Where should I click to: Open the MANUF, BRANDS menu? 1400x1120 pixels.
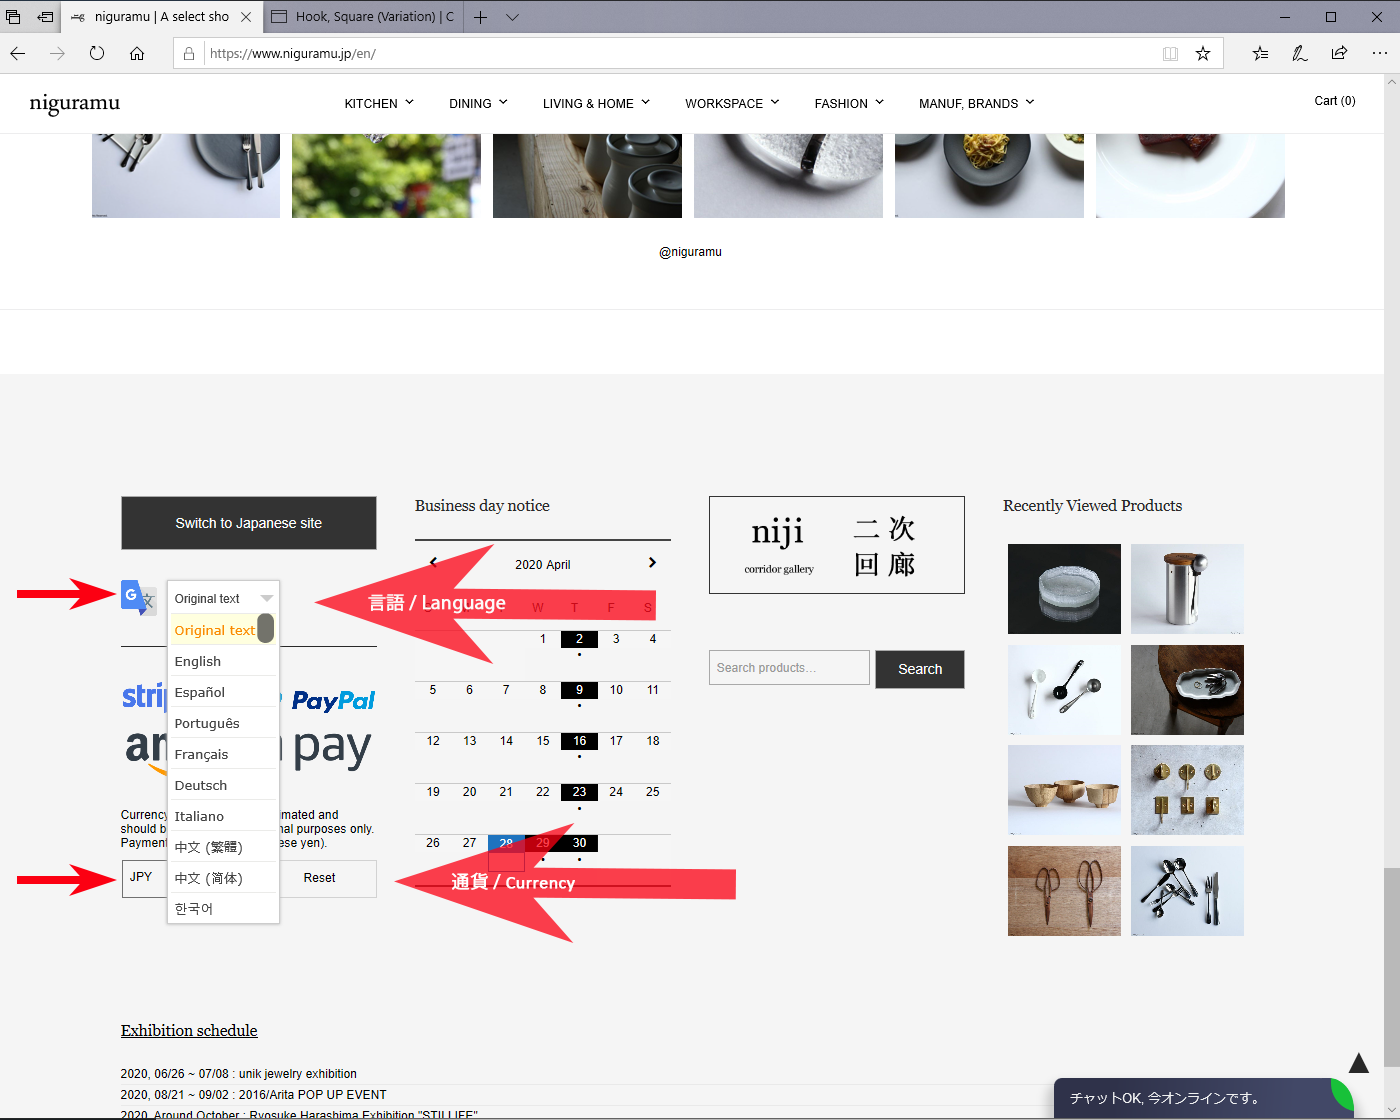(x=976, y=103)
